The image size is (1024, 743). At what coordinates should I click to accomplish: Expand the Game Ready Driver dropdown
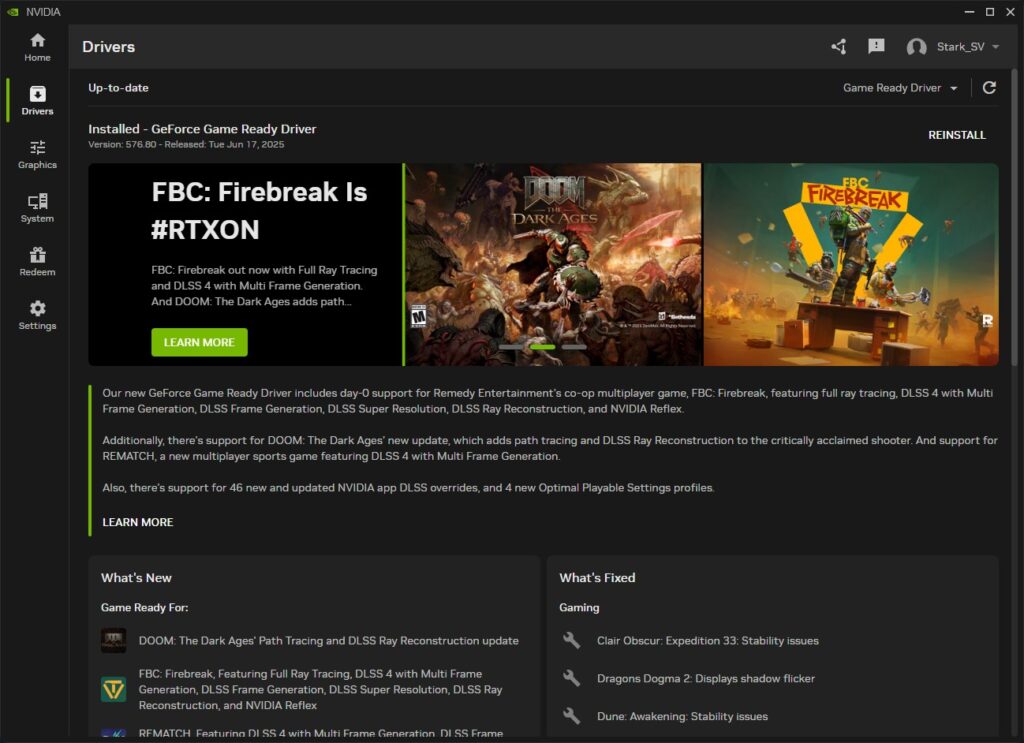(x=900, y=87)
